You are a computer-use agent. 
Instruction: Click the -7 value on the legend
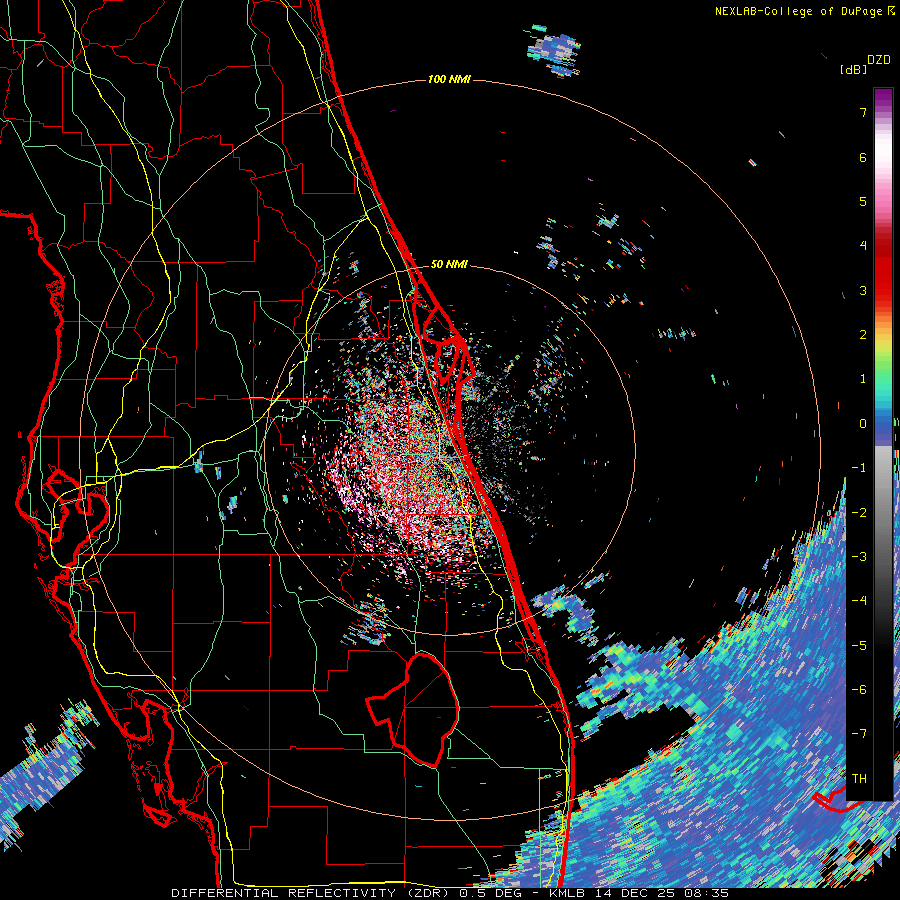point(859,734)
